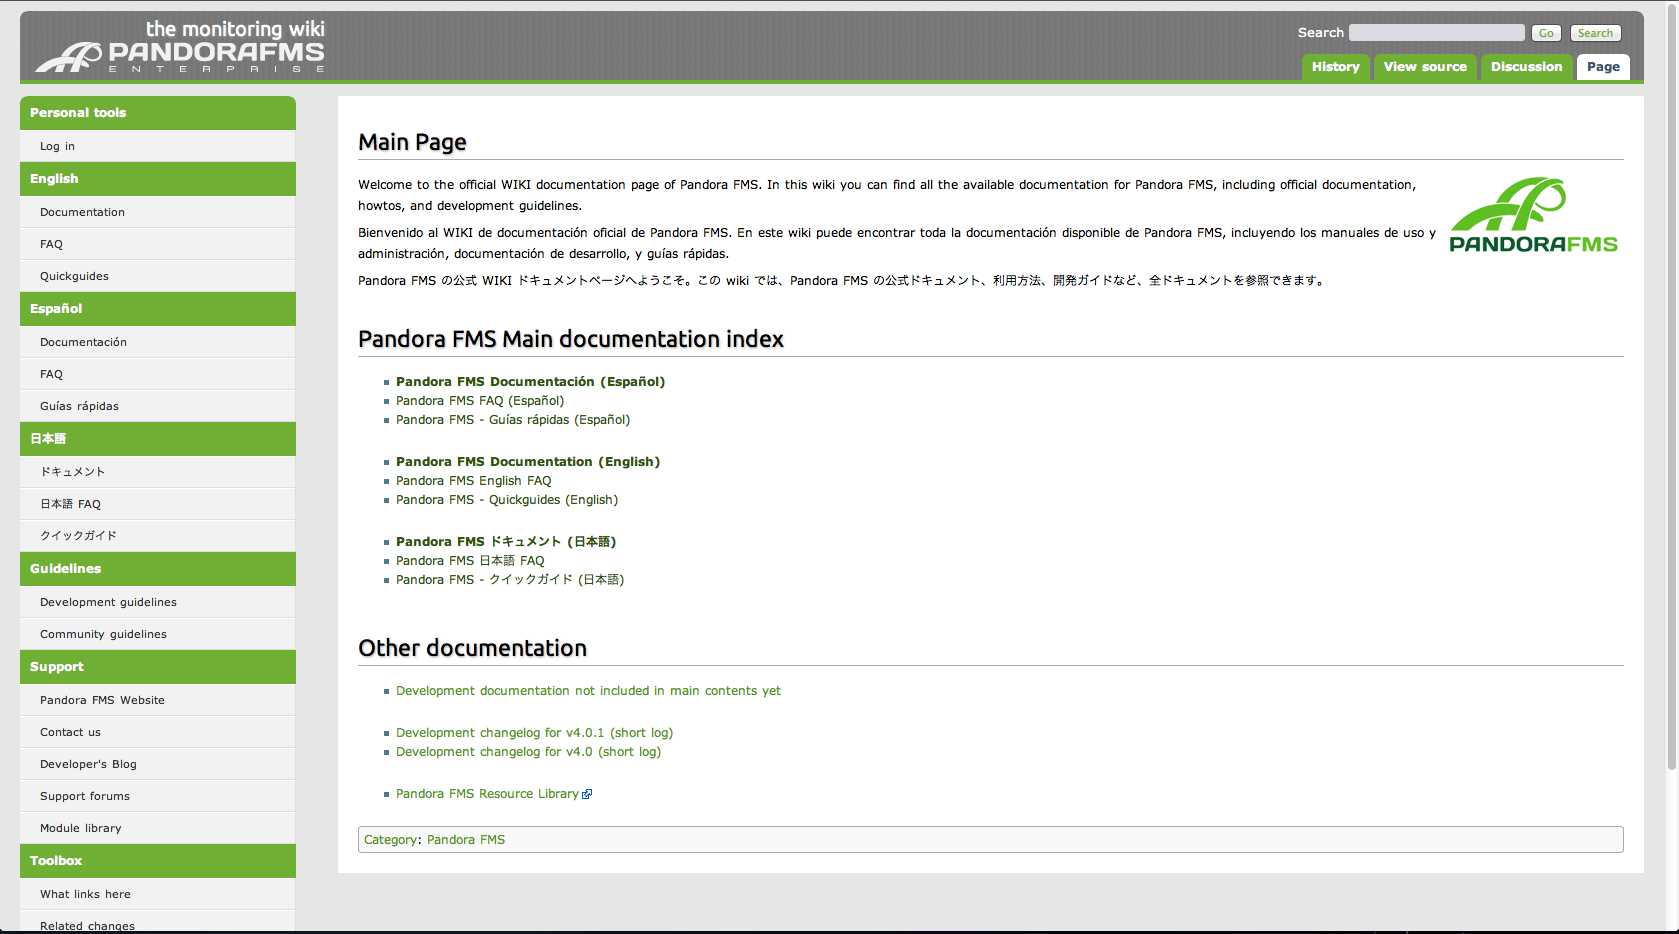The height and width of the screenshot is (934, 1679).
Task: Open 日本語 FAQ in the sidebar
Action: 70,504
